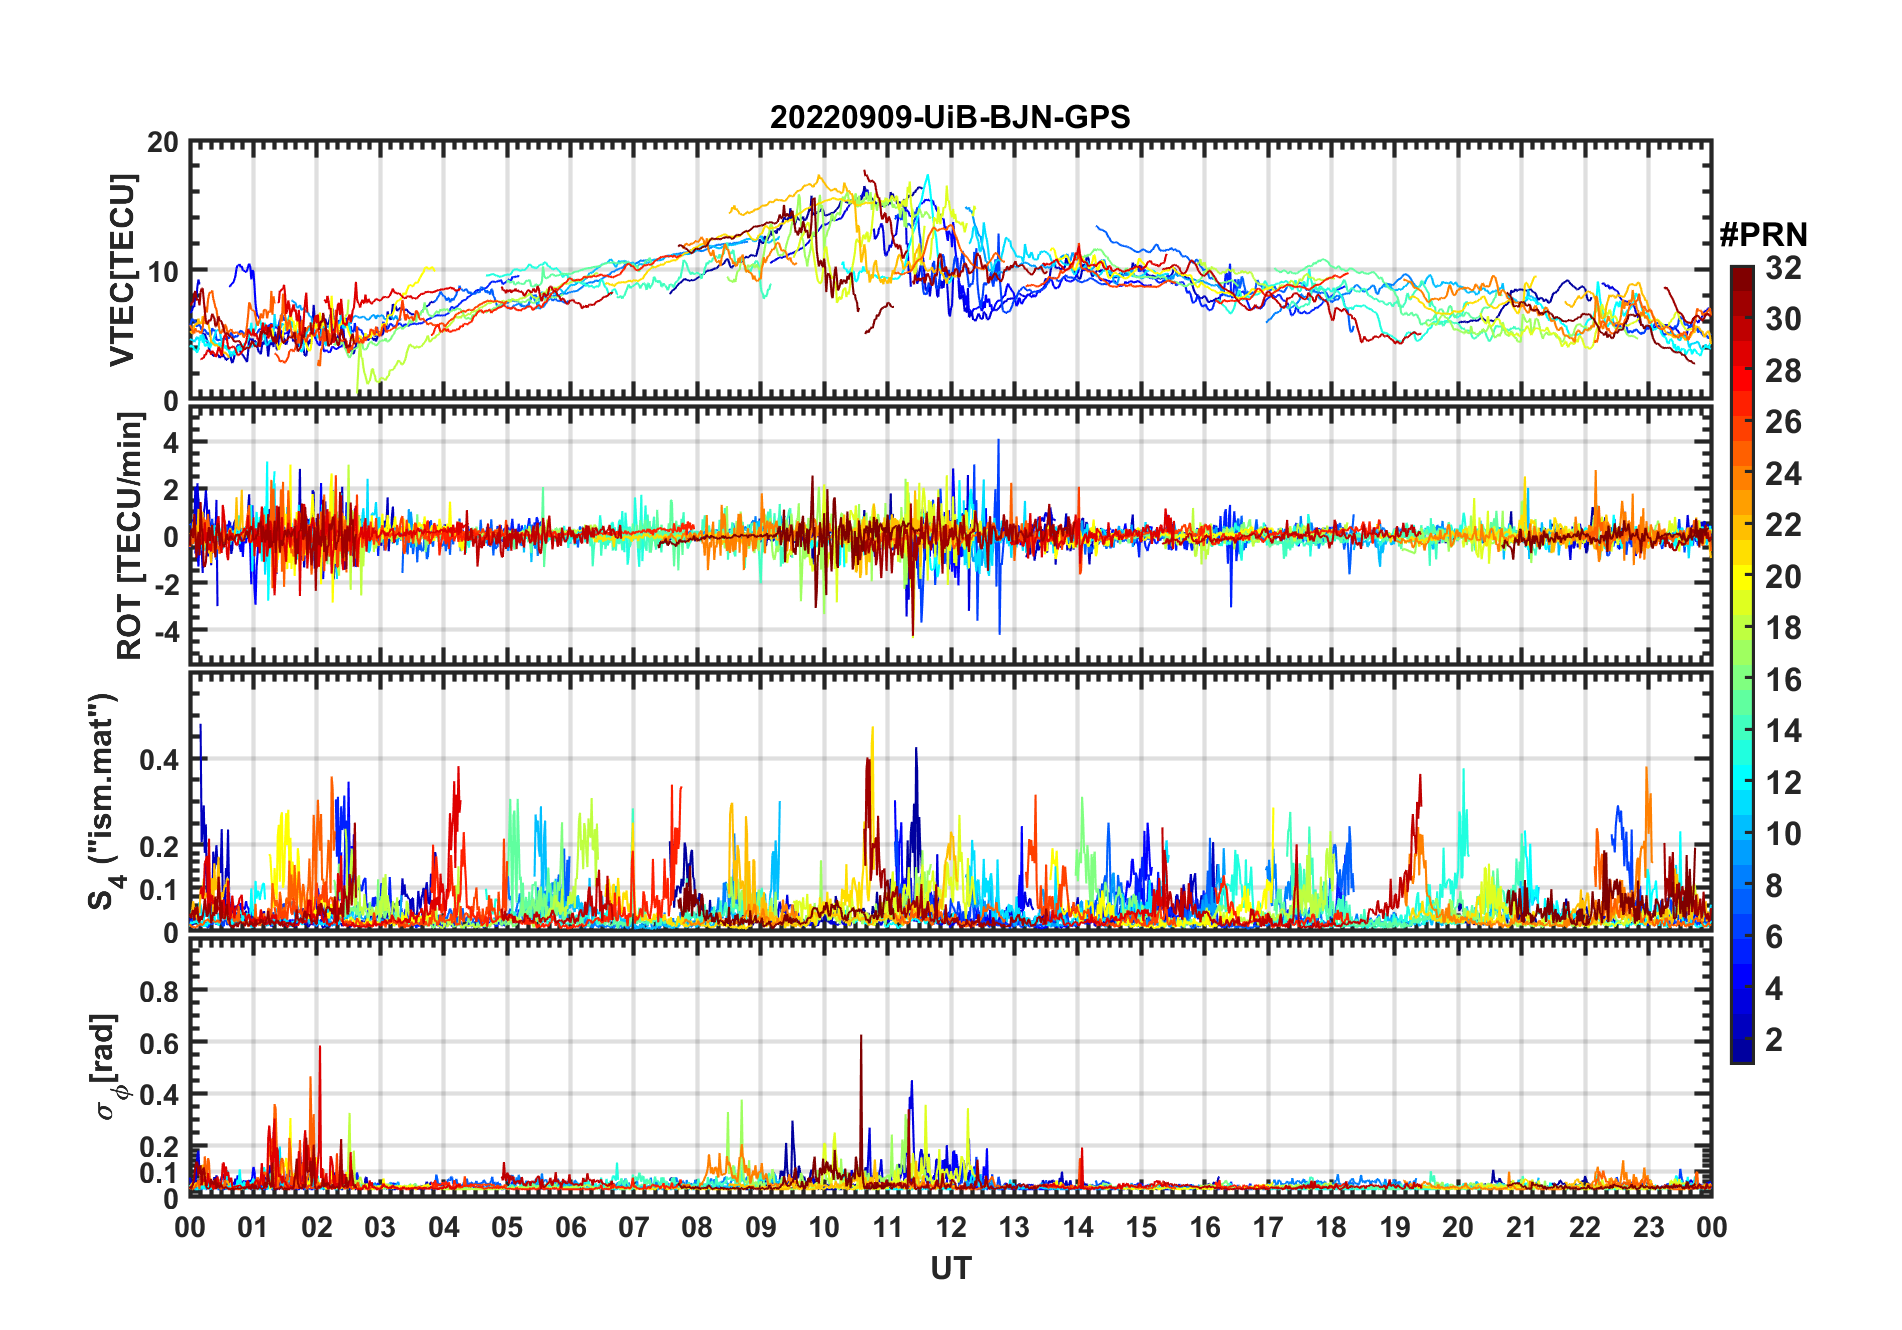Select the 06 hour tick on UT axis

pyautogui.click(x=570, y=1227)
